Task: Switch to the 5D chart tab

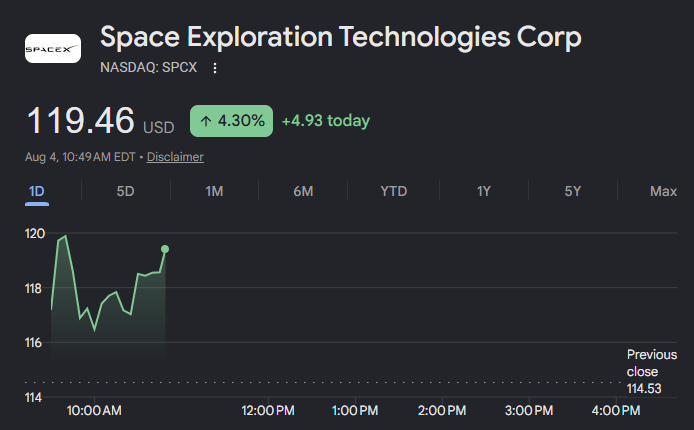Action: pyautogui.click(x=125, y=192)
